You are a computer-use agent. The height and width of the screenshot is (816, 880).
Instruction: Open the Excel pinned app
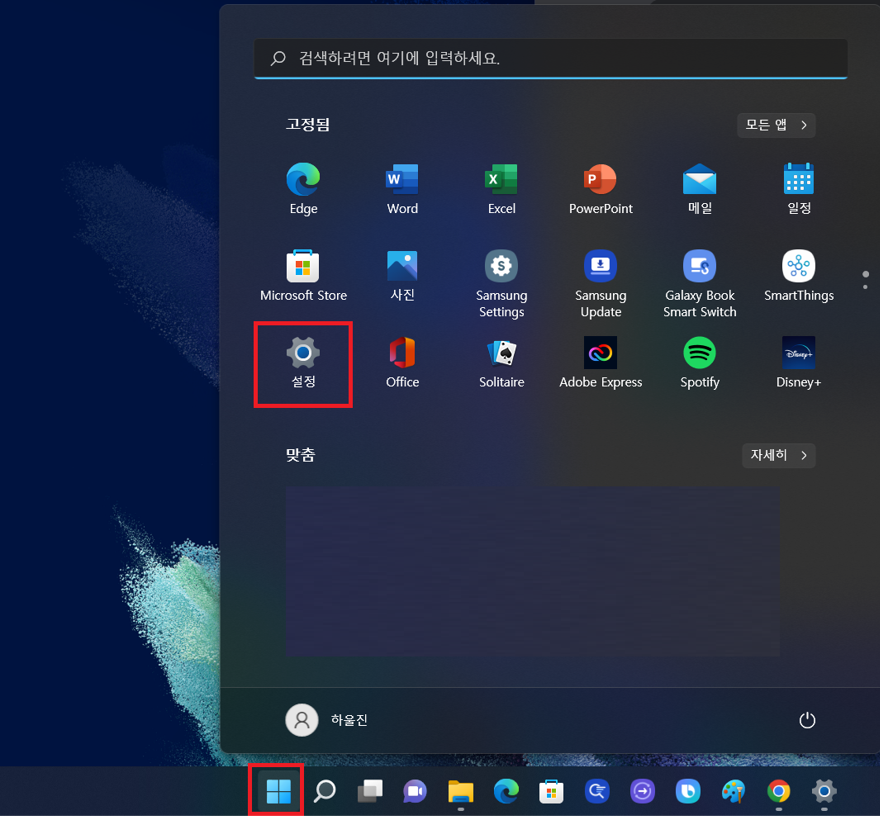click(x=501, y=189)
